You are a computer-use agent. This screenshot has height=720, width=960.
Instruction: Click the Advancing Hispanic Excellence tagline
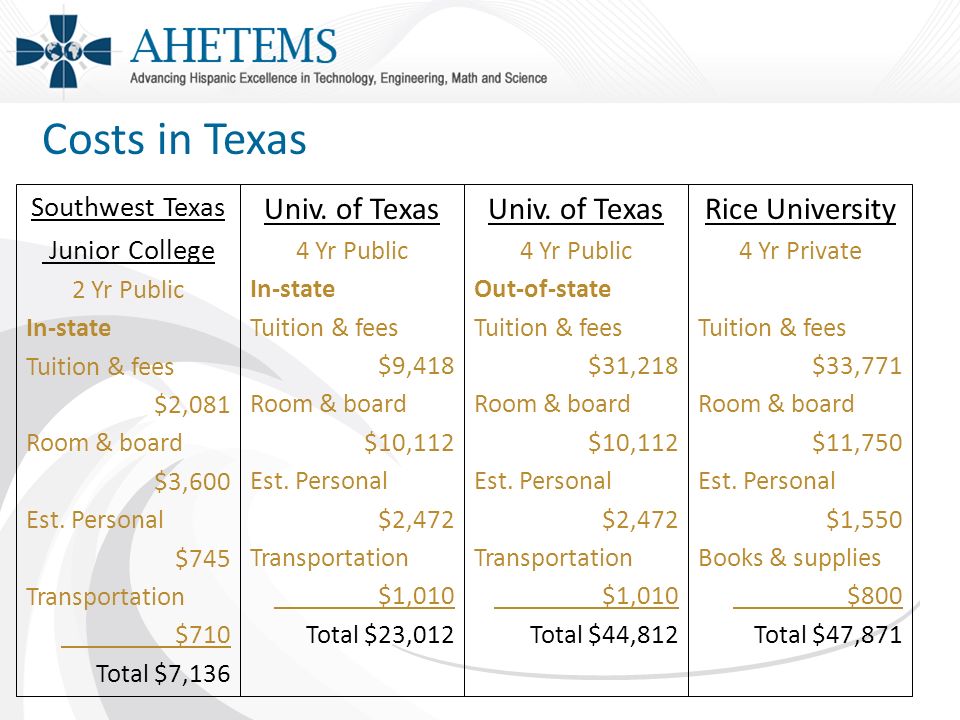[339, 78]
